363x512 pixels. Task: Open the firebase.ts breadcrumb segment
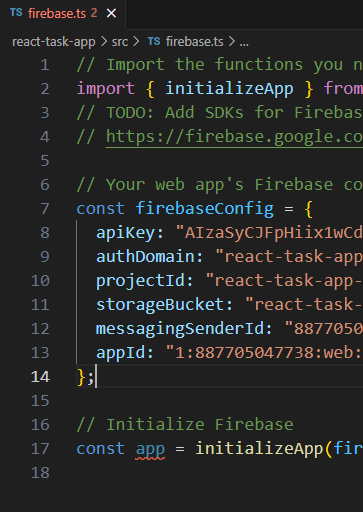pyautogui.click(x=194, y=42)
